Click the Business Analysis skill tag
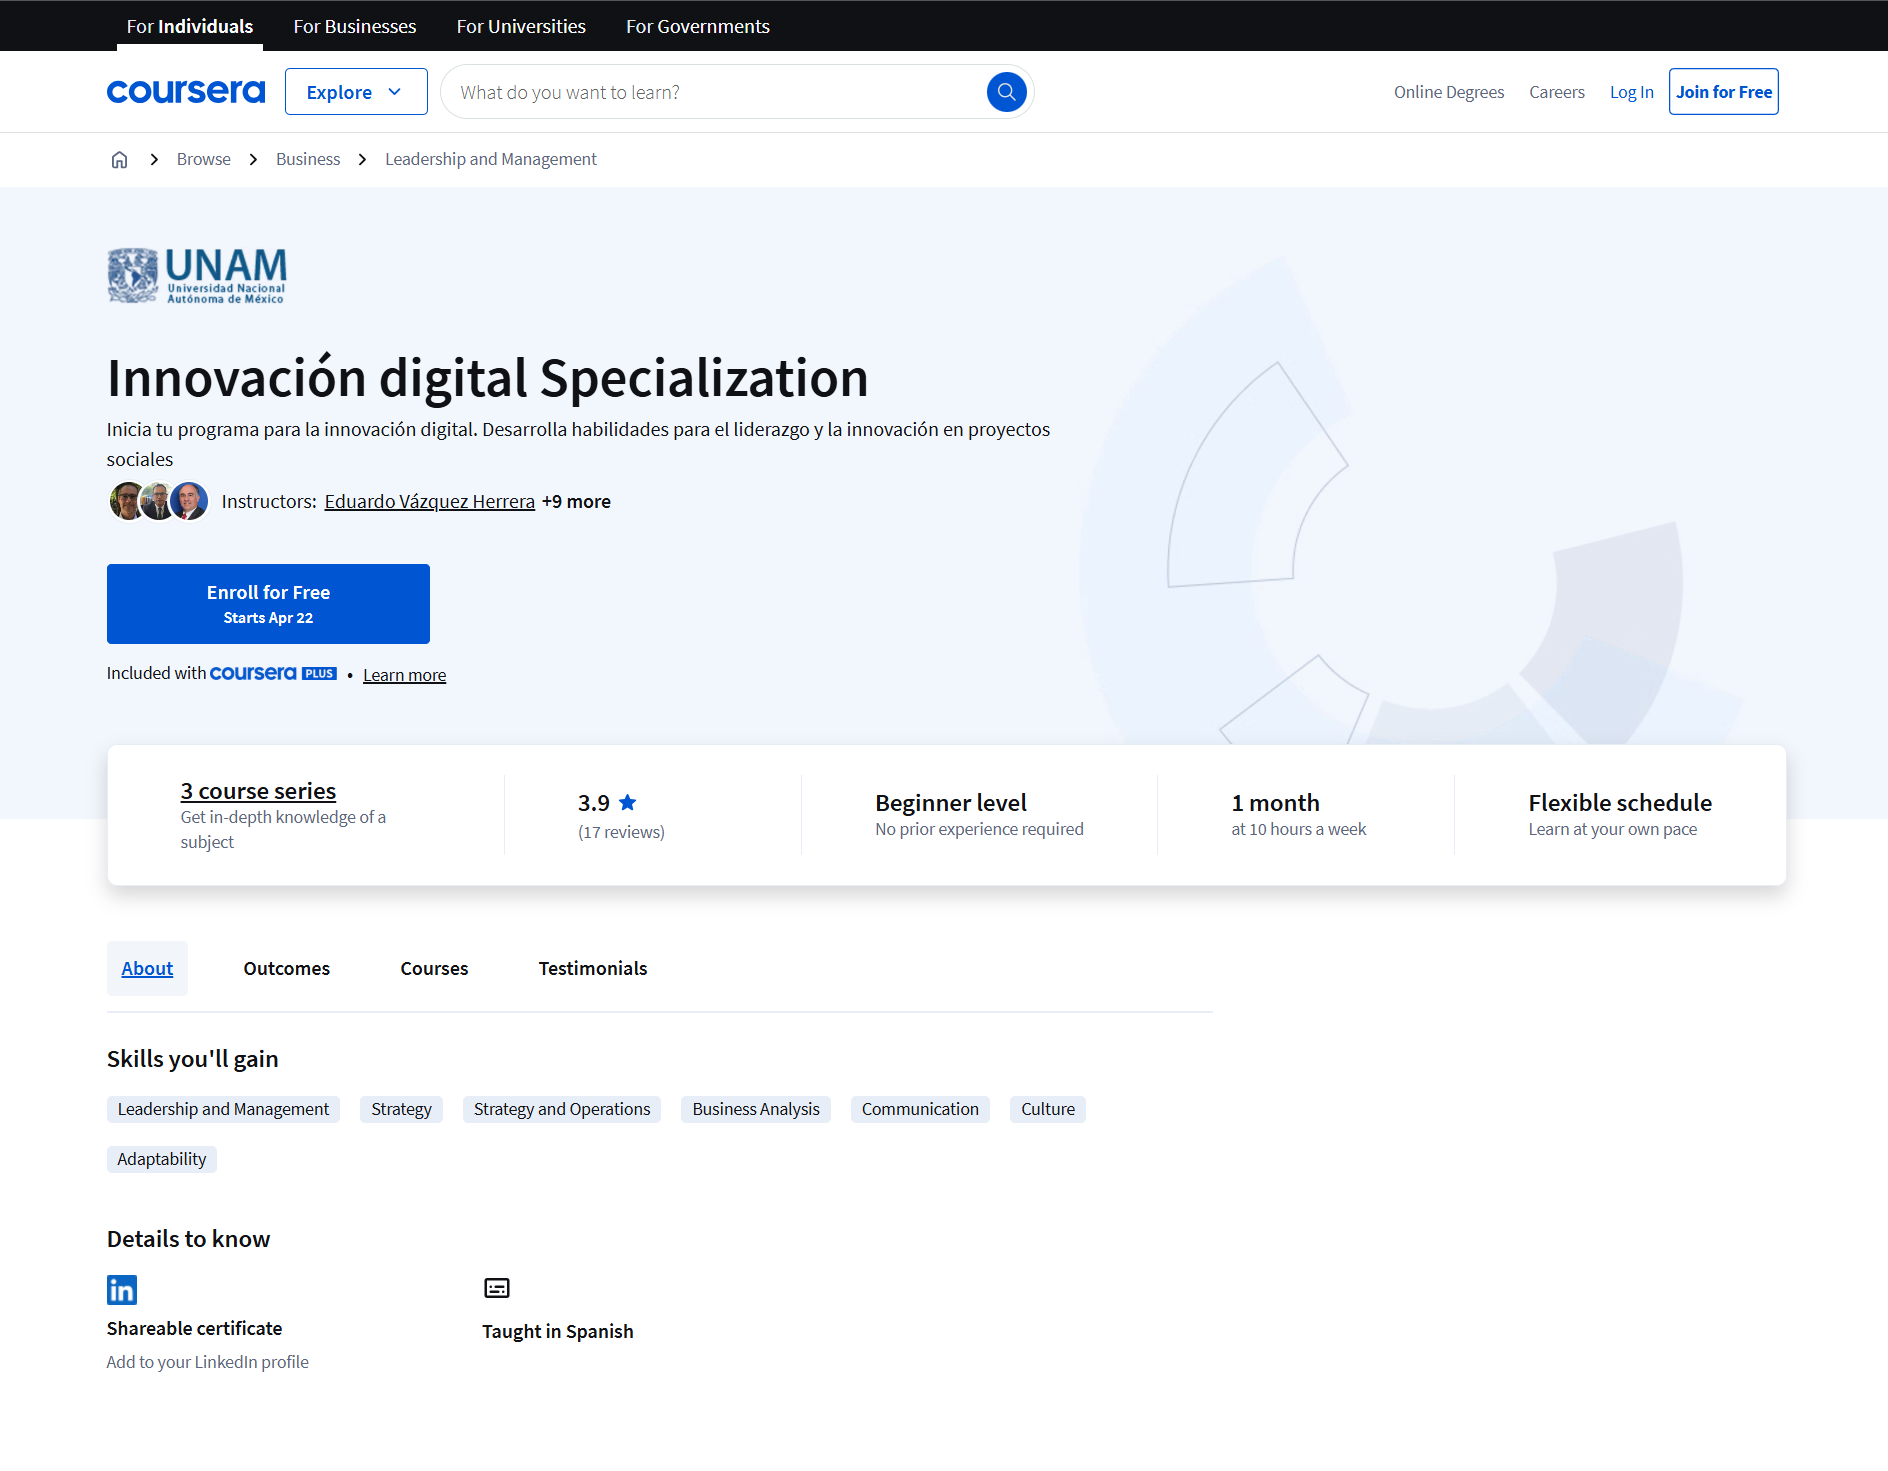1888x1471 pixels. point(756,1109)
